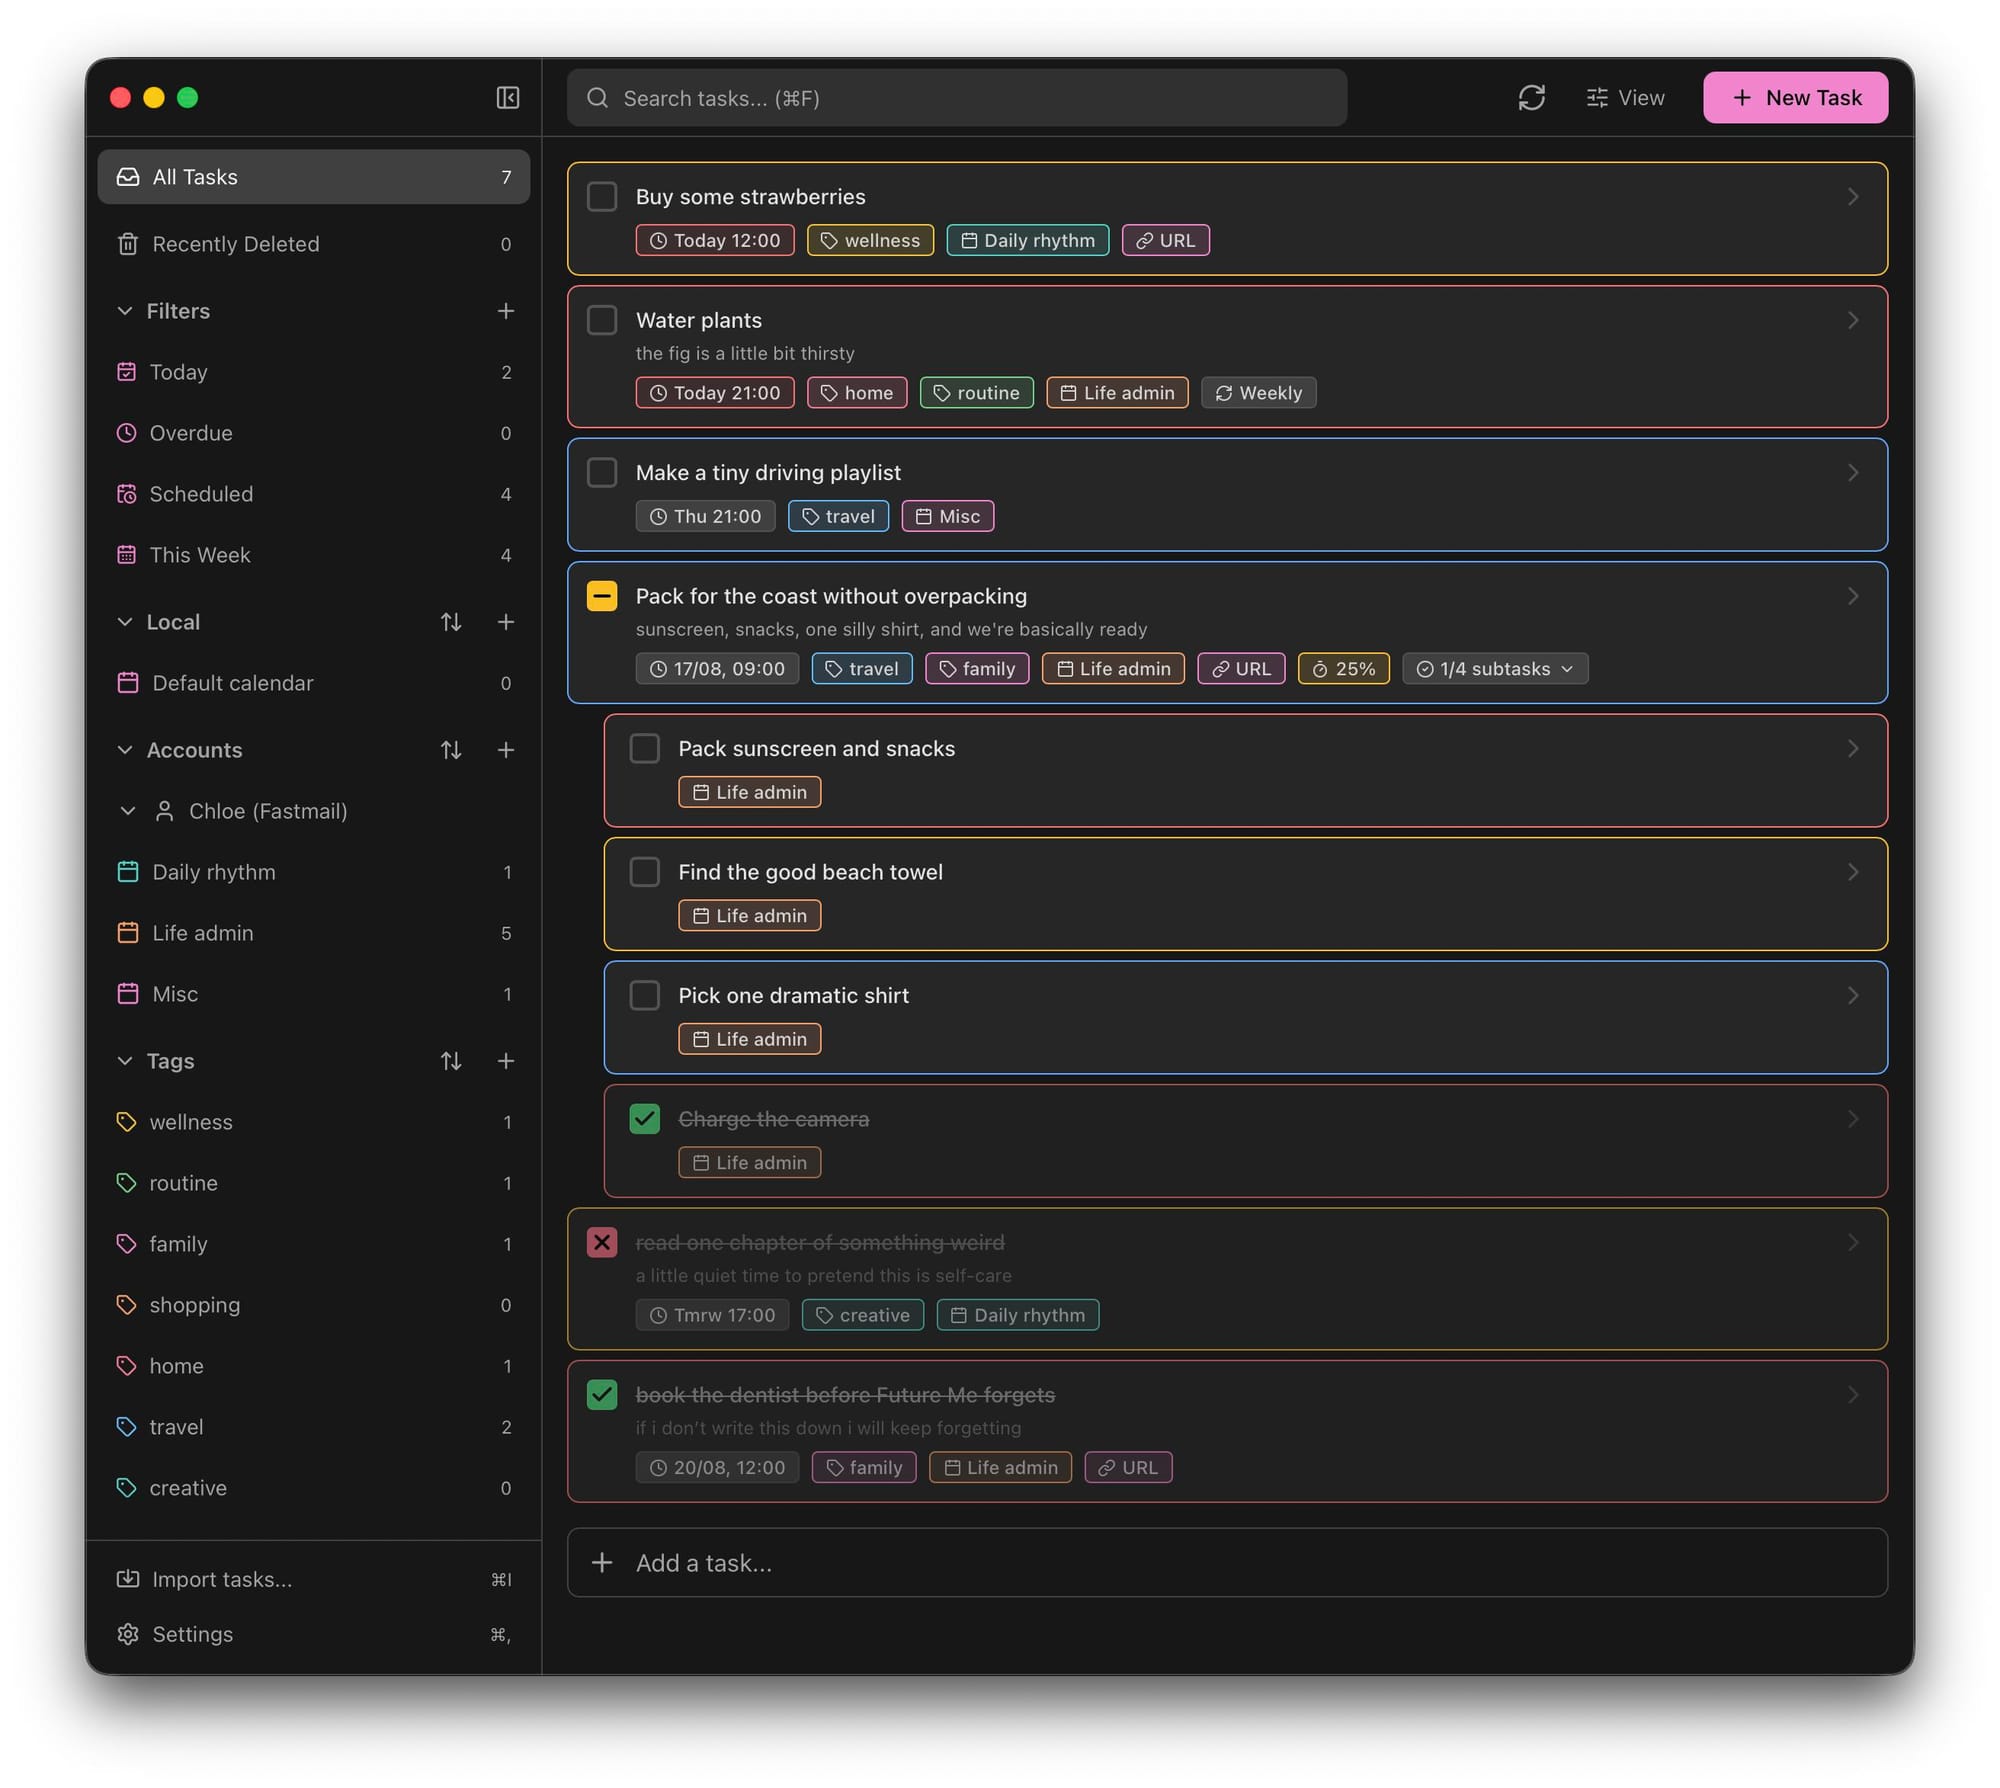
Task: Click the Misc calendar chip on playlist task
Action: pyautogui.click(x=947, y=516)
